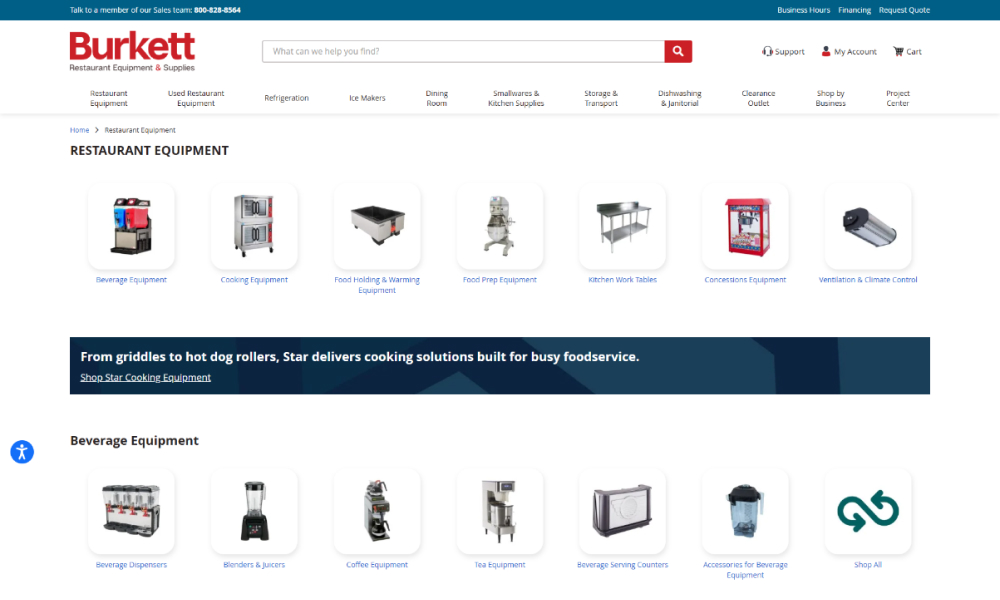Viewport: 1000px width, 600px height.
Task: Open the Shop by Business menu
Action: tap(830, 97)
